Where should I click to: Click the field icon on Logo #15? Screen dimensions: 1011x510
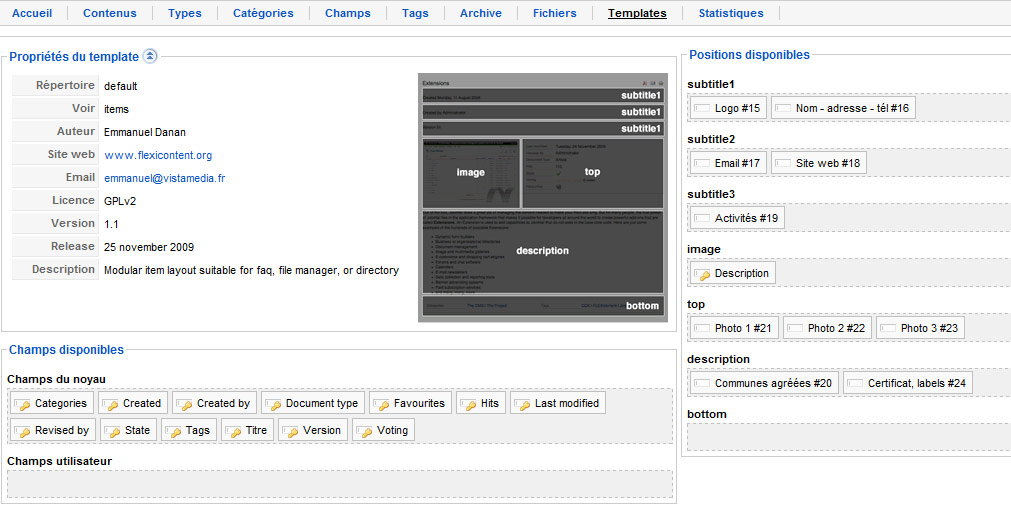click(x=703, y=108)
